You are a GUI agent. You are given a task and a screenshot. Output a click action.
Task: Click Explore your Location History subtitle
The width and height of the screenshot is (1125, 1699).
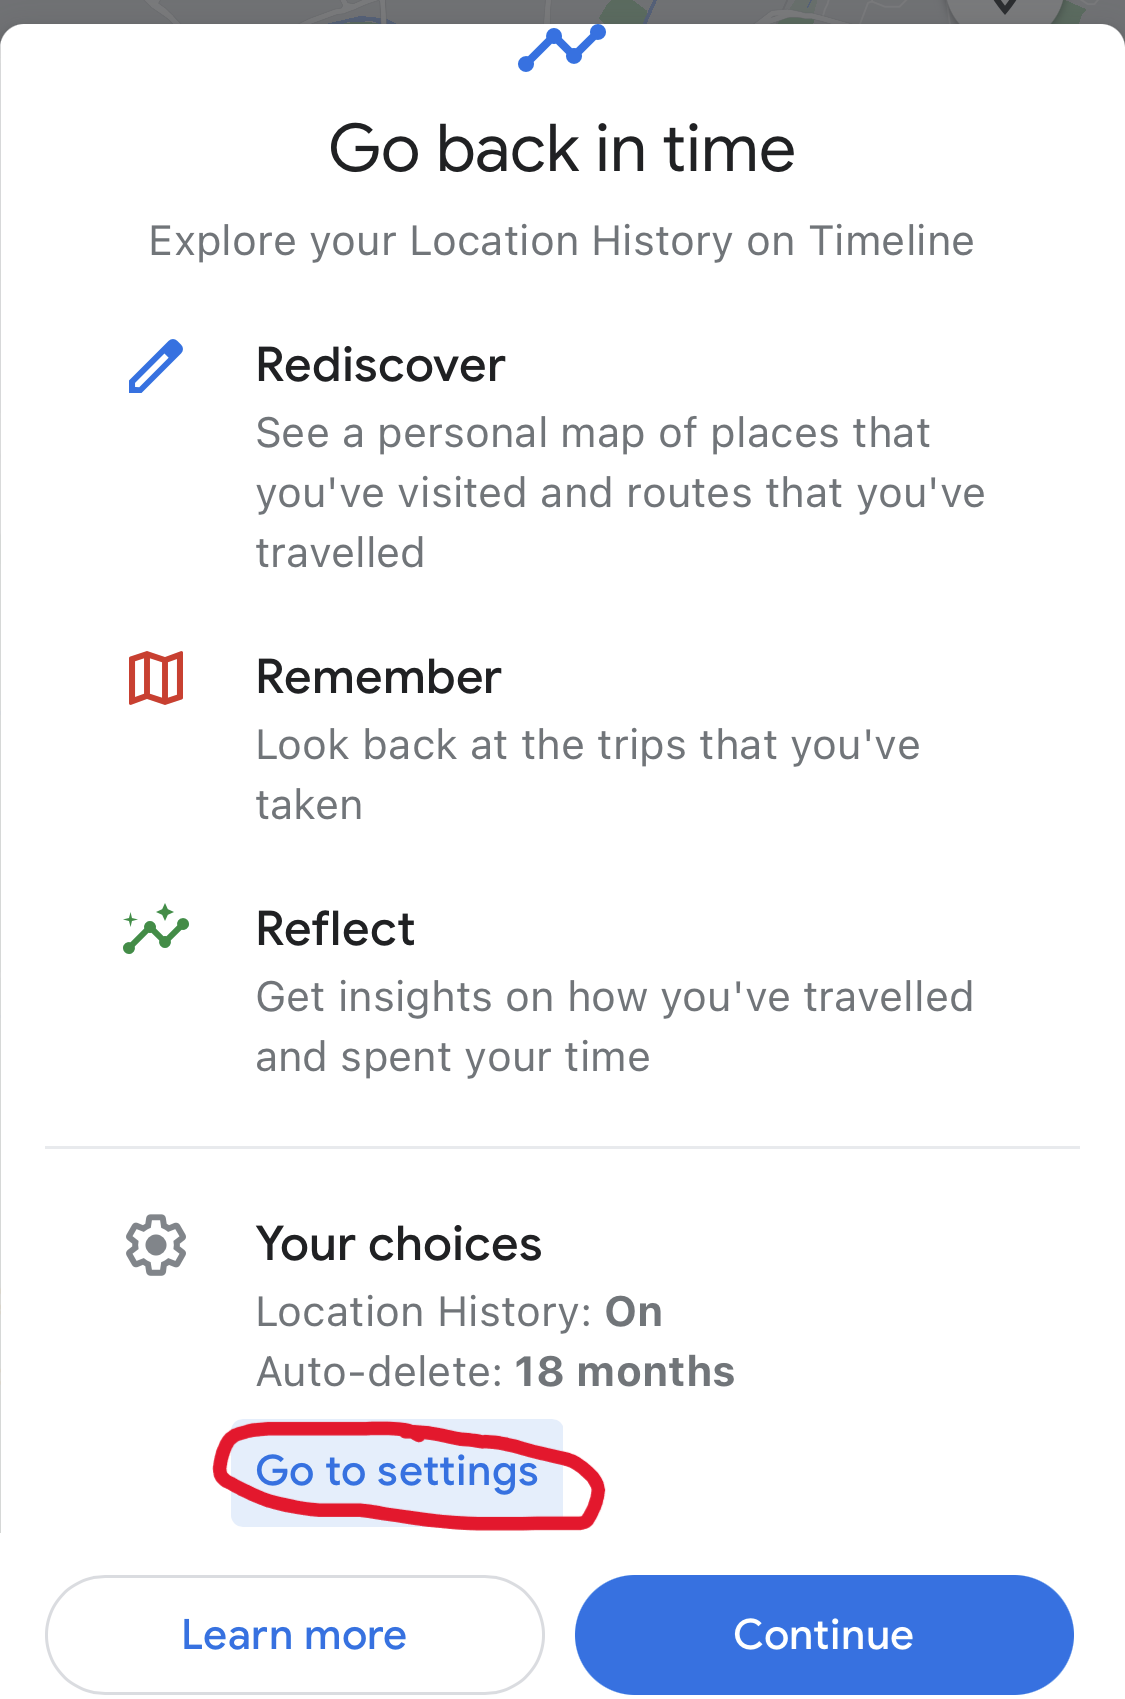(562, 241)
